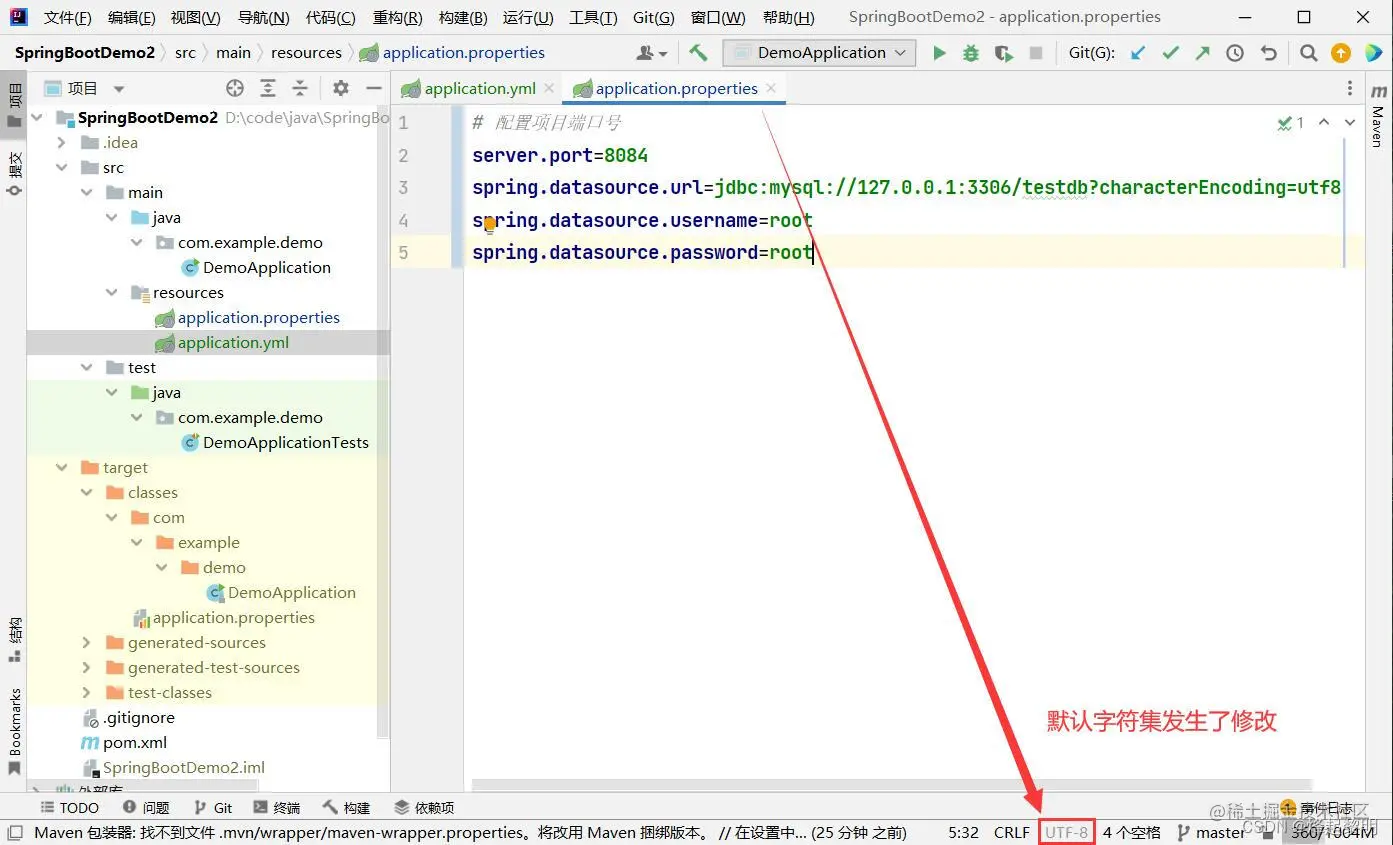Image resolution: width=1393 pixels, height=845 pixels.
Task: Open the Bookmarks side panel
Action: click(x=15, y=731)
